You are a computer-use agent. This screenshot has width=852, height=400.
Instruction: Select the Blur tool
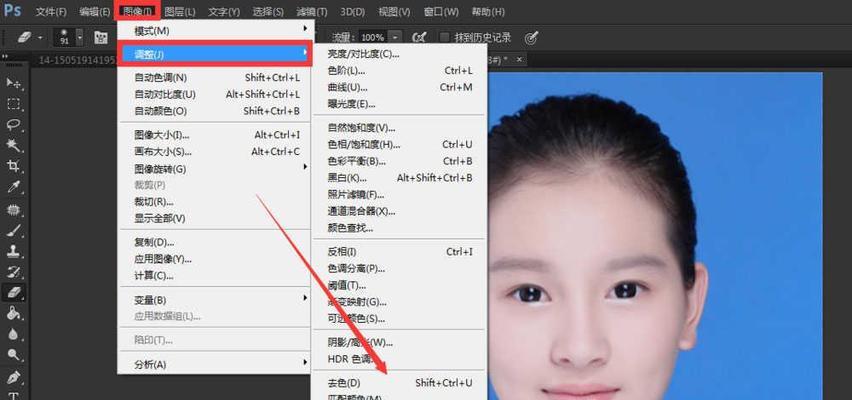pyautogui.click(x=13, y=334)
